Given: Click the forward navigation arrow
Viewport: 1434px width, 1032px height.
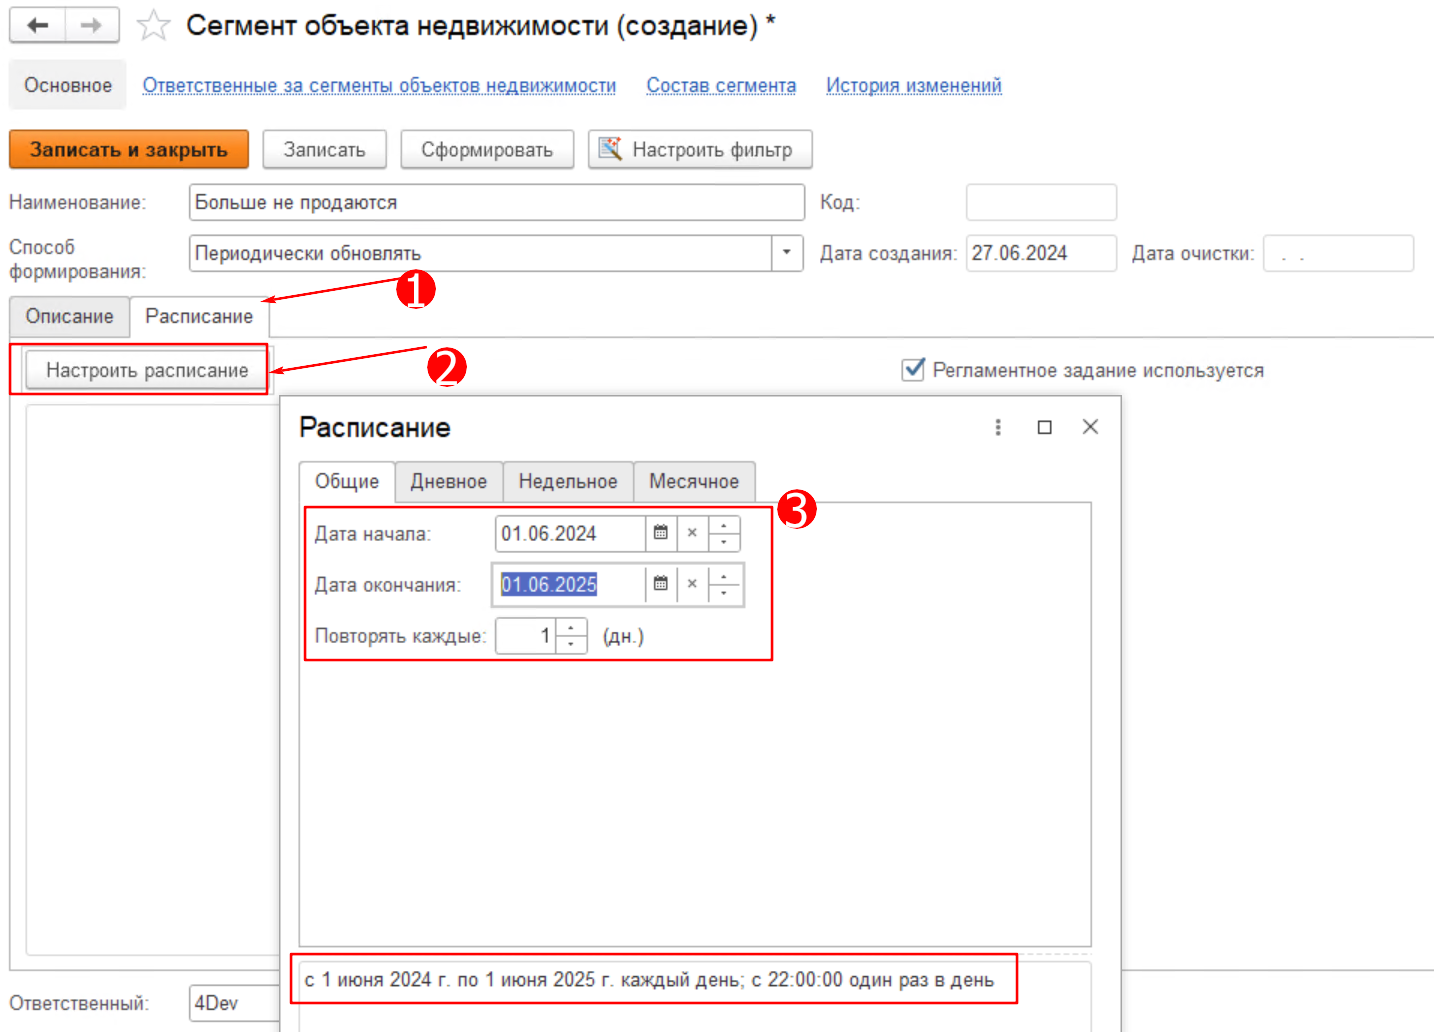Looking at the screenshot, I should 92,26.
